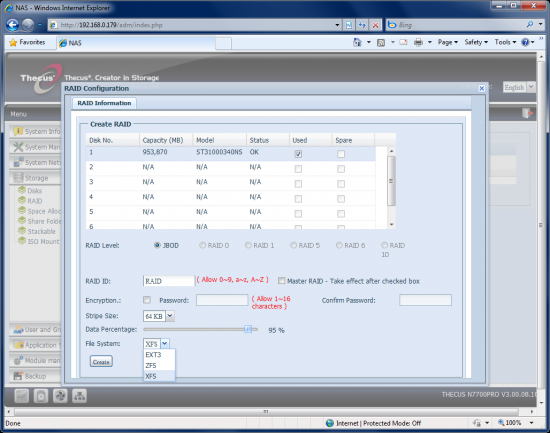Viewport: 550px width, 433px height.
Task: Click the Bing search magnifier icon
Action: 530,25
